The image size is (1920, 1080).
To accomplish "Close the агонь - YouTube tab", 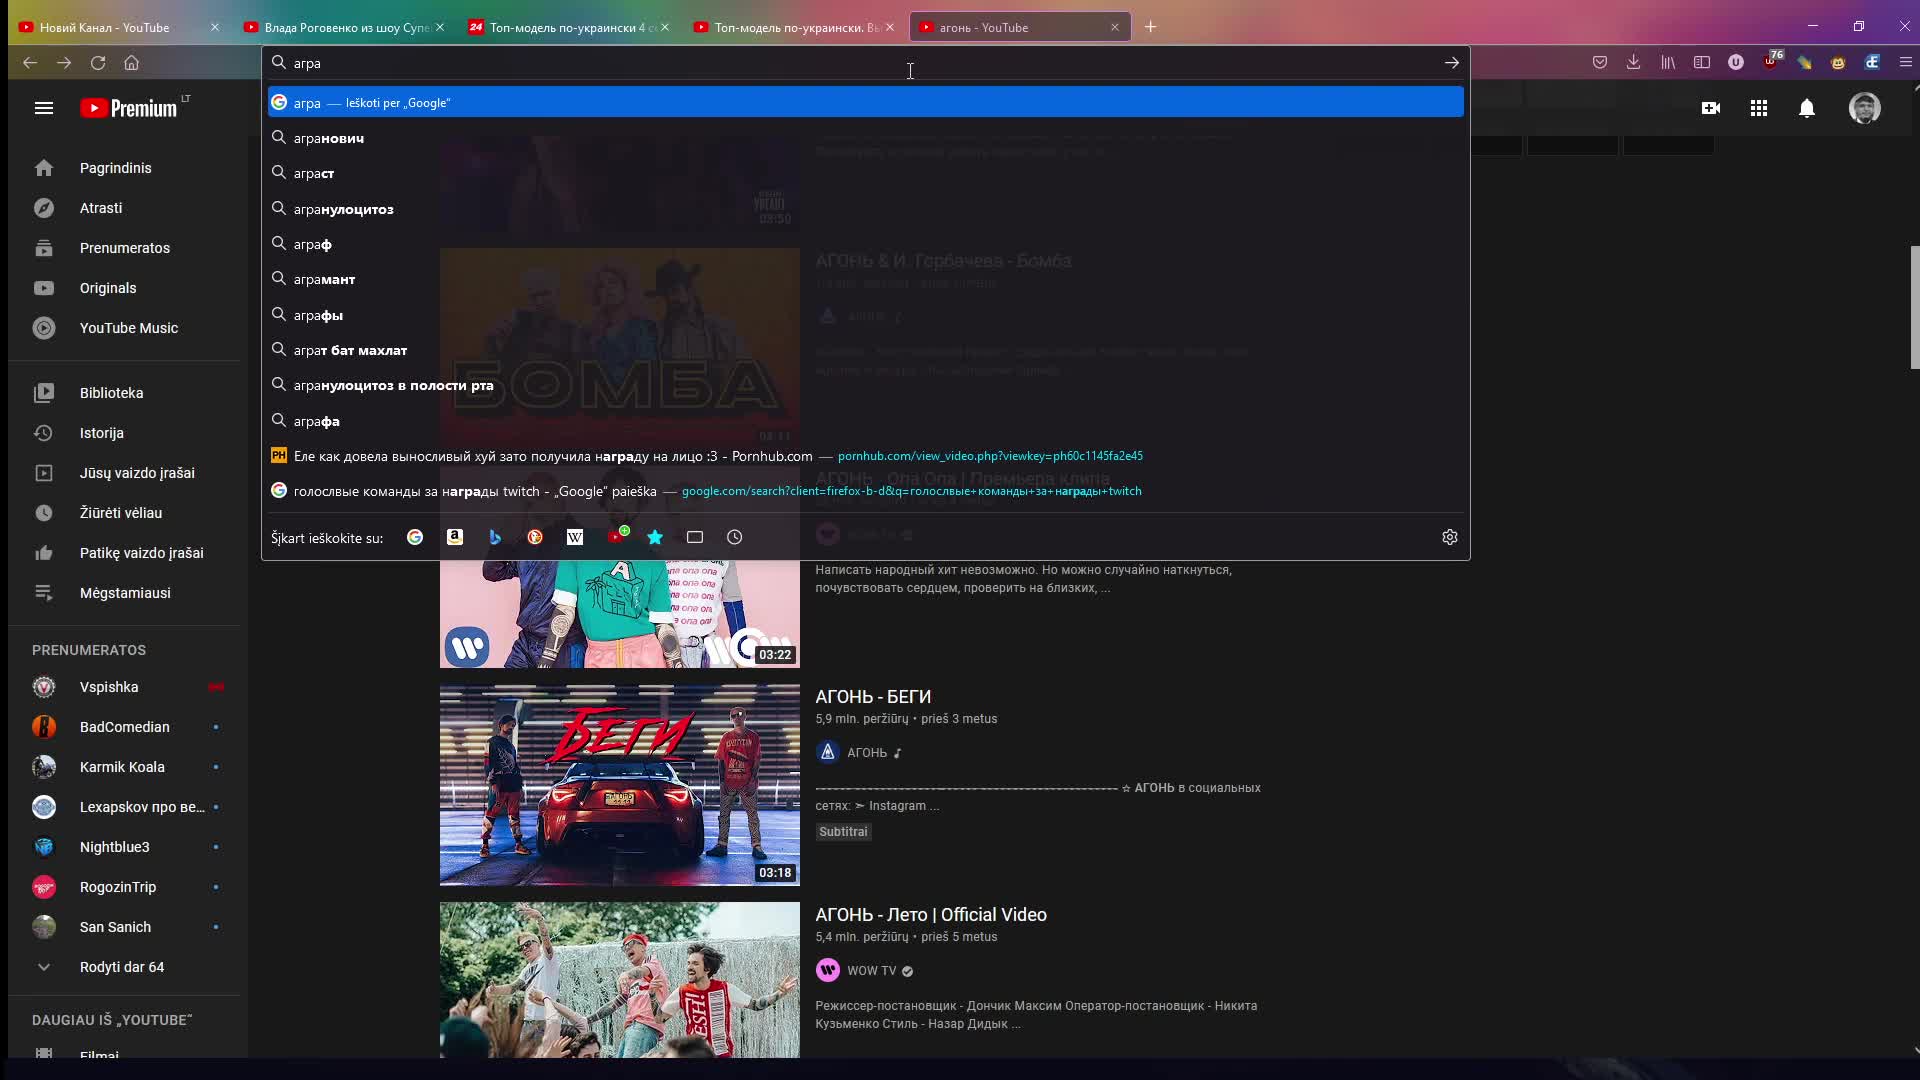I will (1115, 27).
